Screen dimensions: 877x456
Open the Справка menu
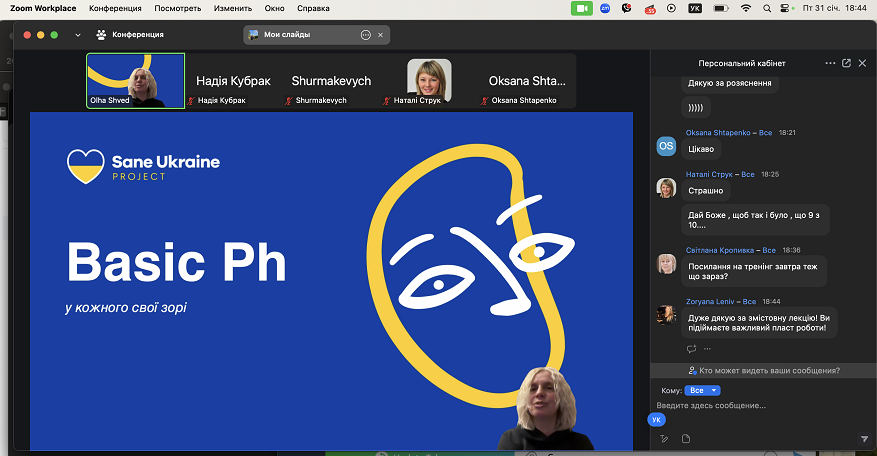(x=313, y=8)
